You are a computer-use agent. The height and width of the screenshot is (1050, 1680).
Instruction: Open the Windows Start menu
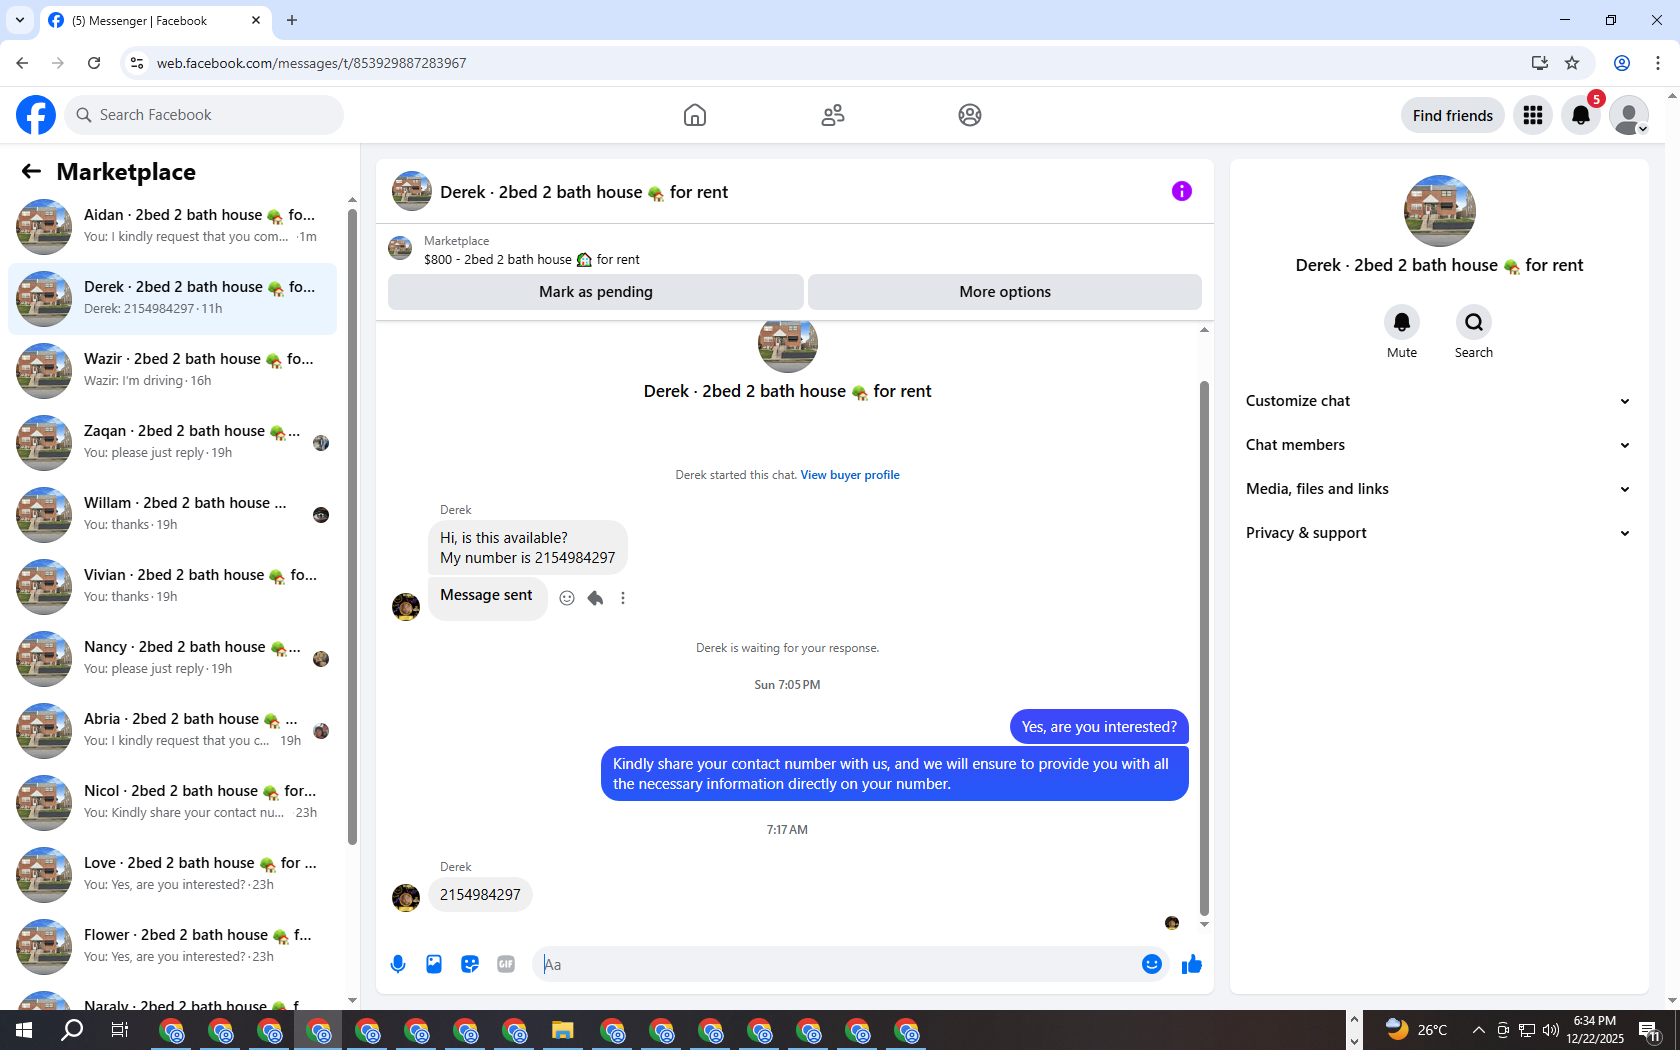(24, 1030)
